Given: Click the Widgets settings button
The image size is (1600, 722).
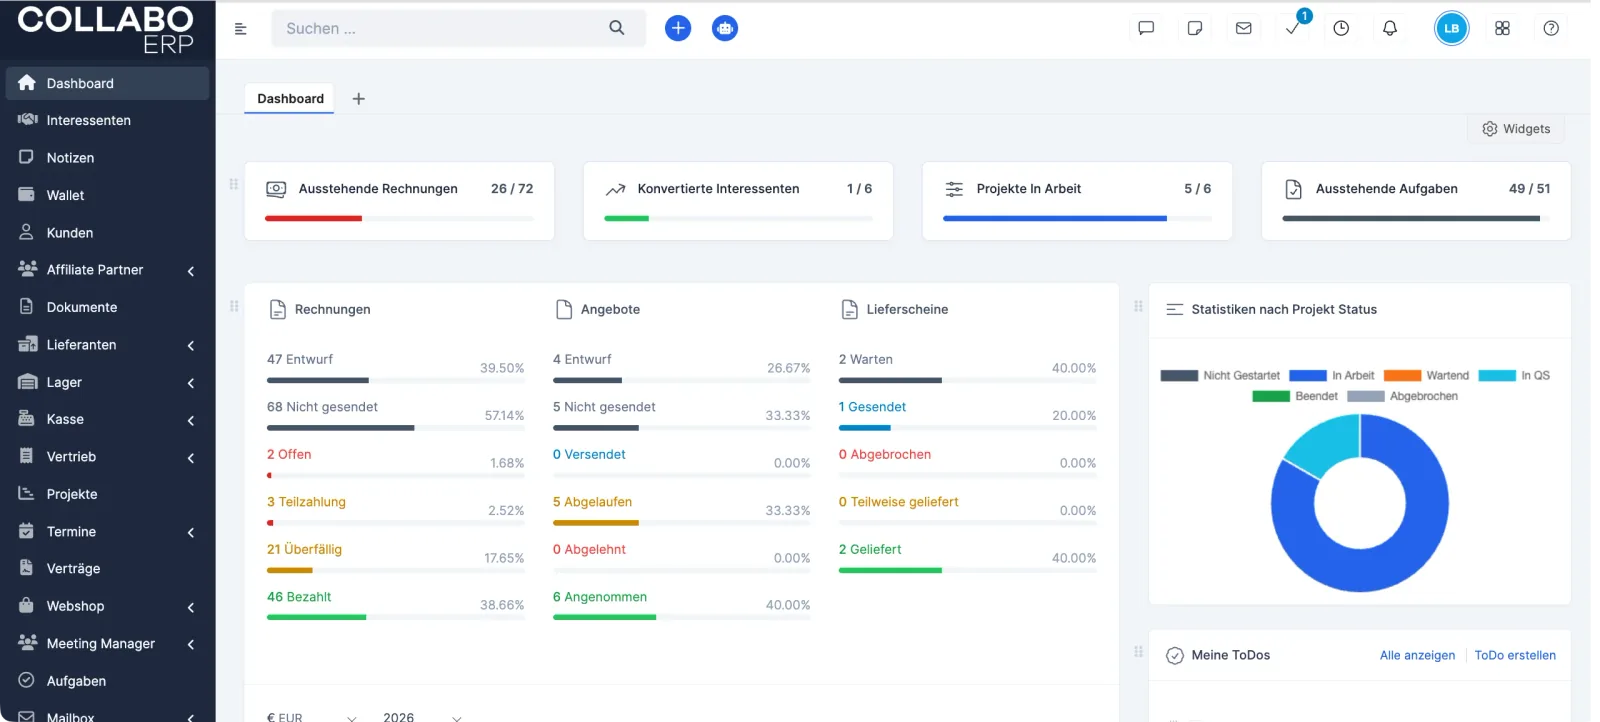Looking at the screenshot, I should [x=1516, y=129].
